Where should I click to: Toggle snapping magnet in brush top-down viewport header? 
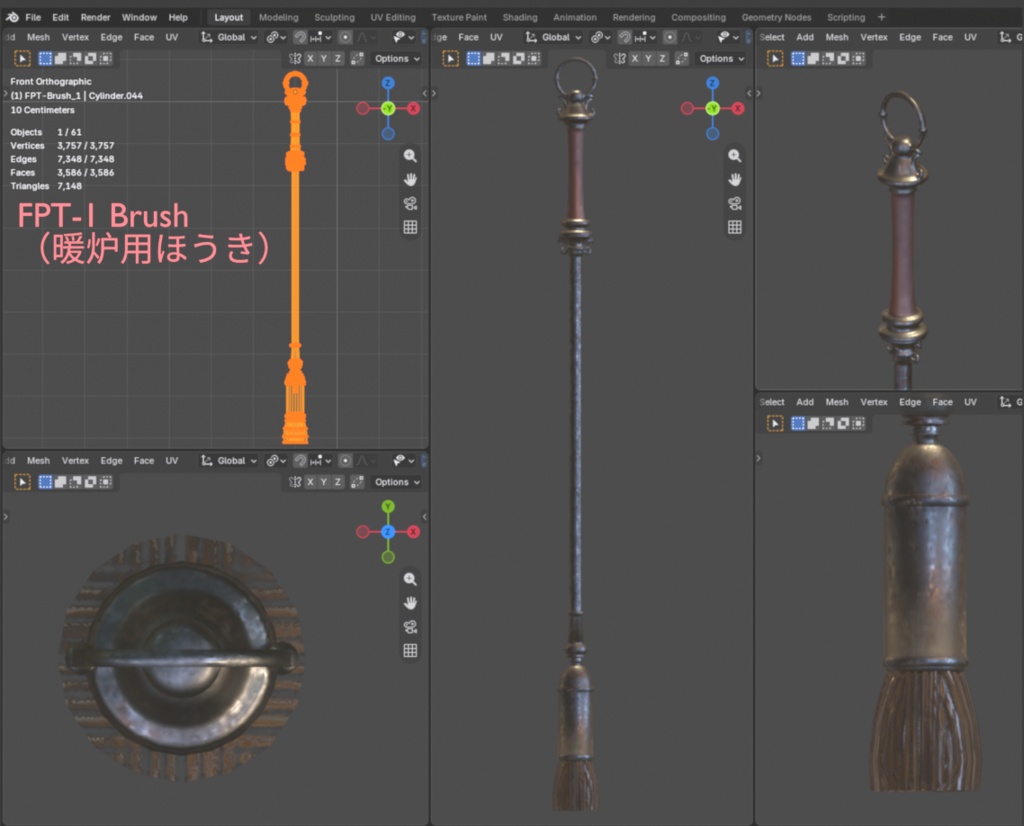[x=300, y=461]
